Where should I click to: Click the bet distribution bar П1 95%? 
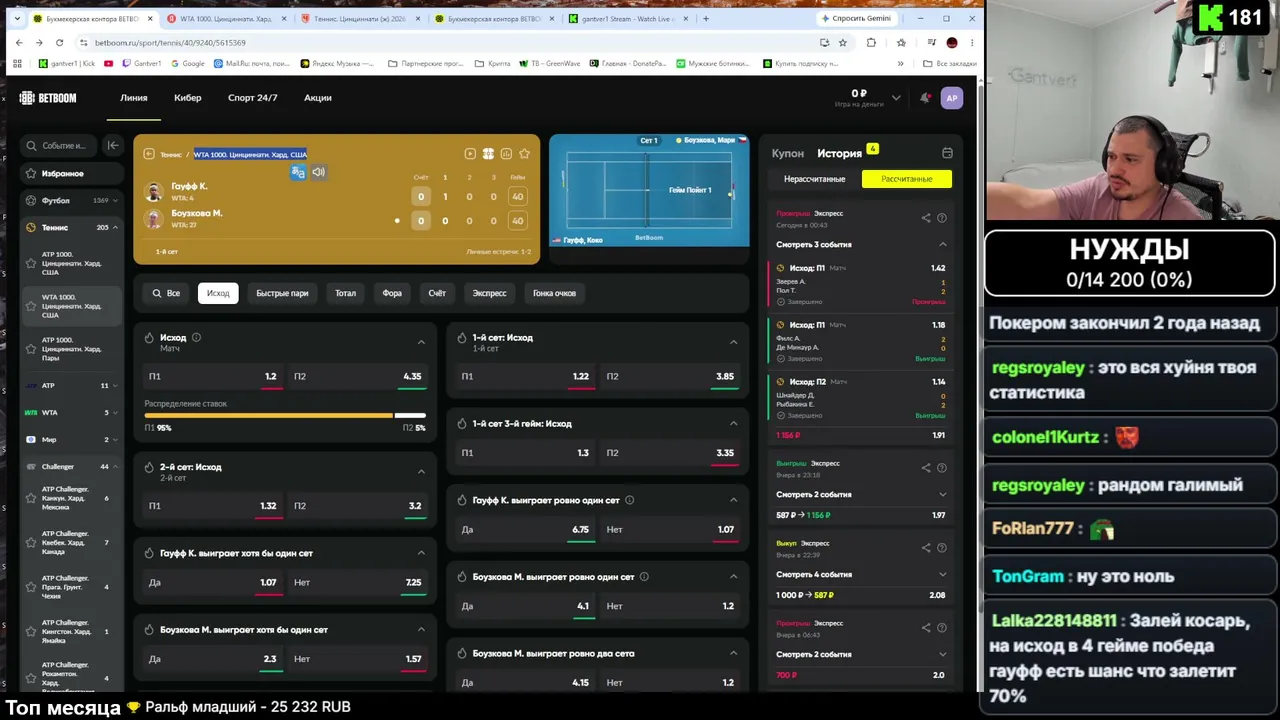coord(269,415)
